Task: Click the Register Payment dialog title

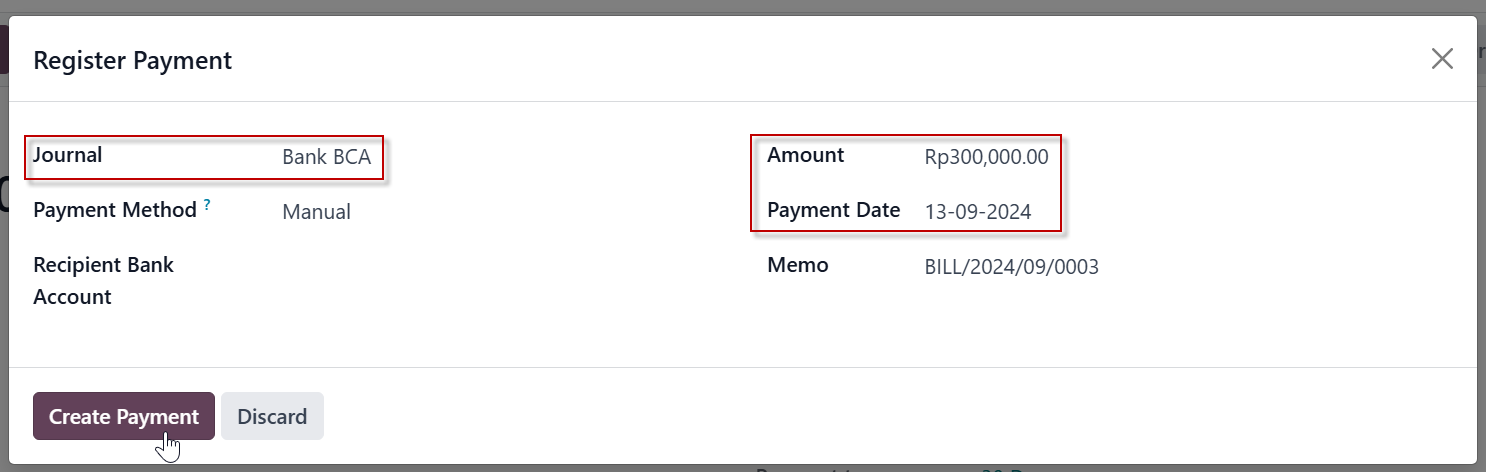Action: click(x=133, y=60)
